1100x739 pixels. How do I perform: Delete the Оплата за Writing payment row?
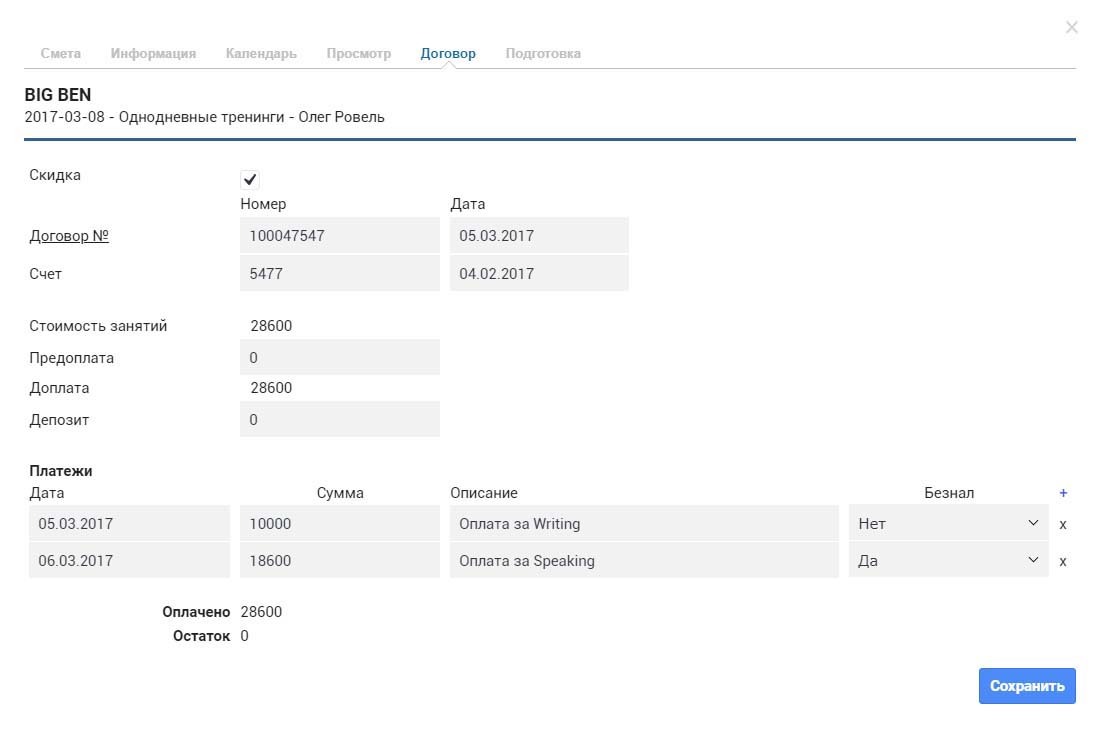(x=1063, y=524)
